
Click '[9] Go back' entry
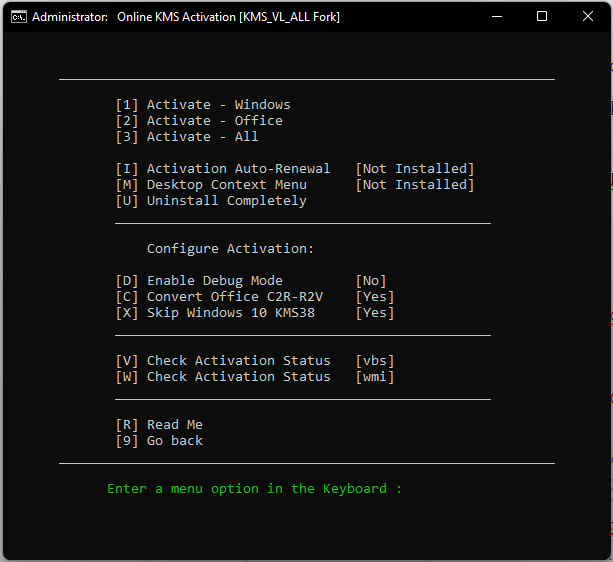159,441
